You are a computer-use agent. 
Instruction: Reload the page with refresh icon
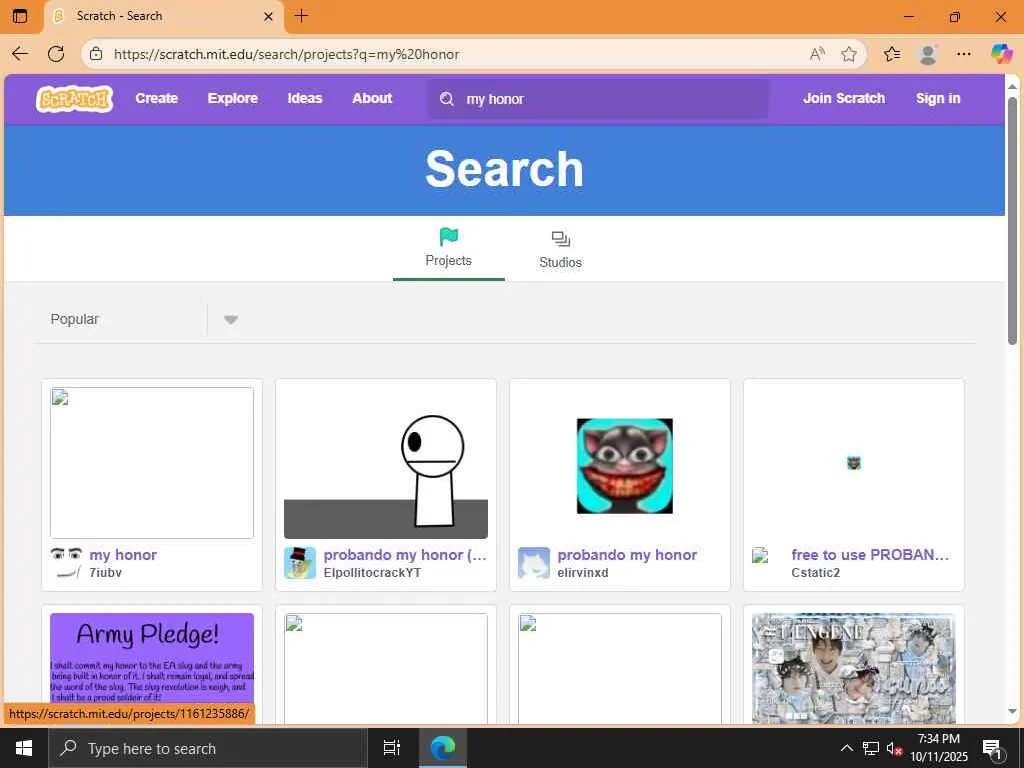(56, 54)
